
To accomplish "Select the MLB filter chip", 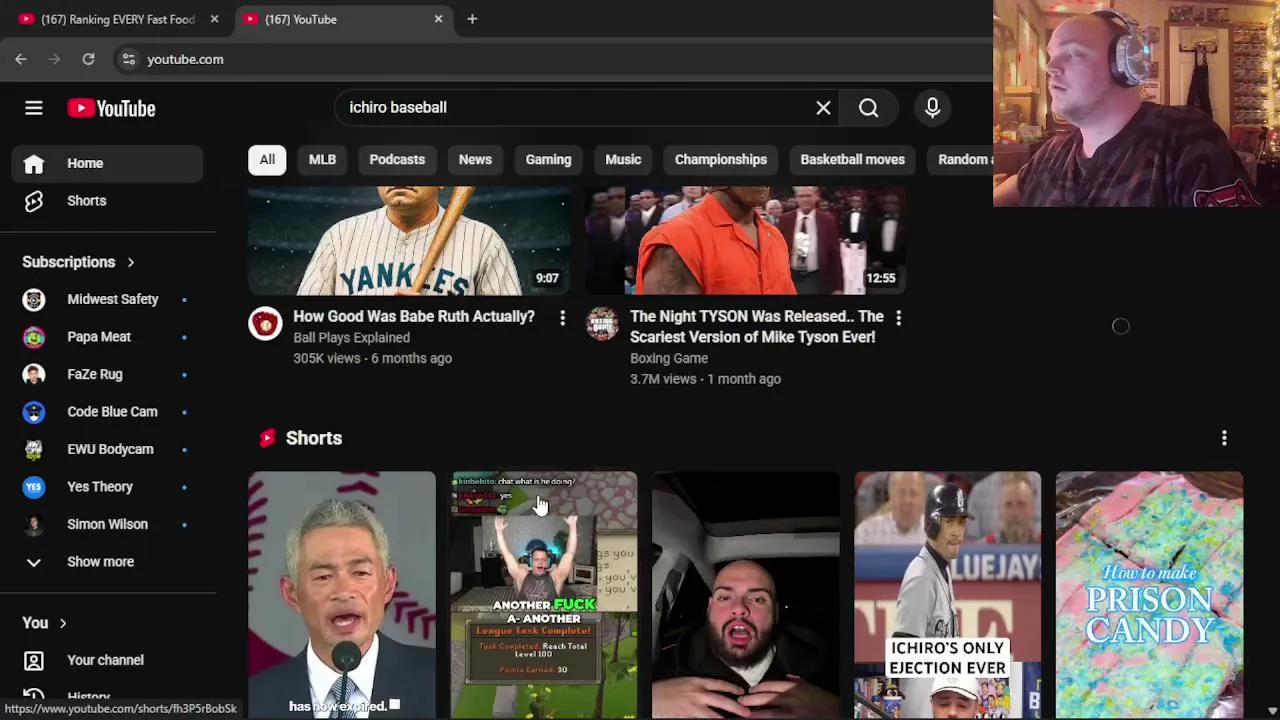I will click(322, 159).
